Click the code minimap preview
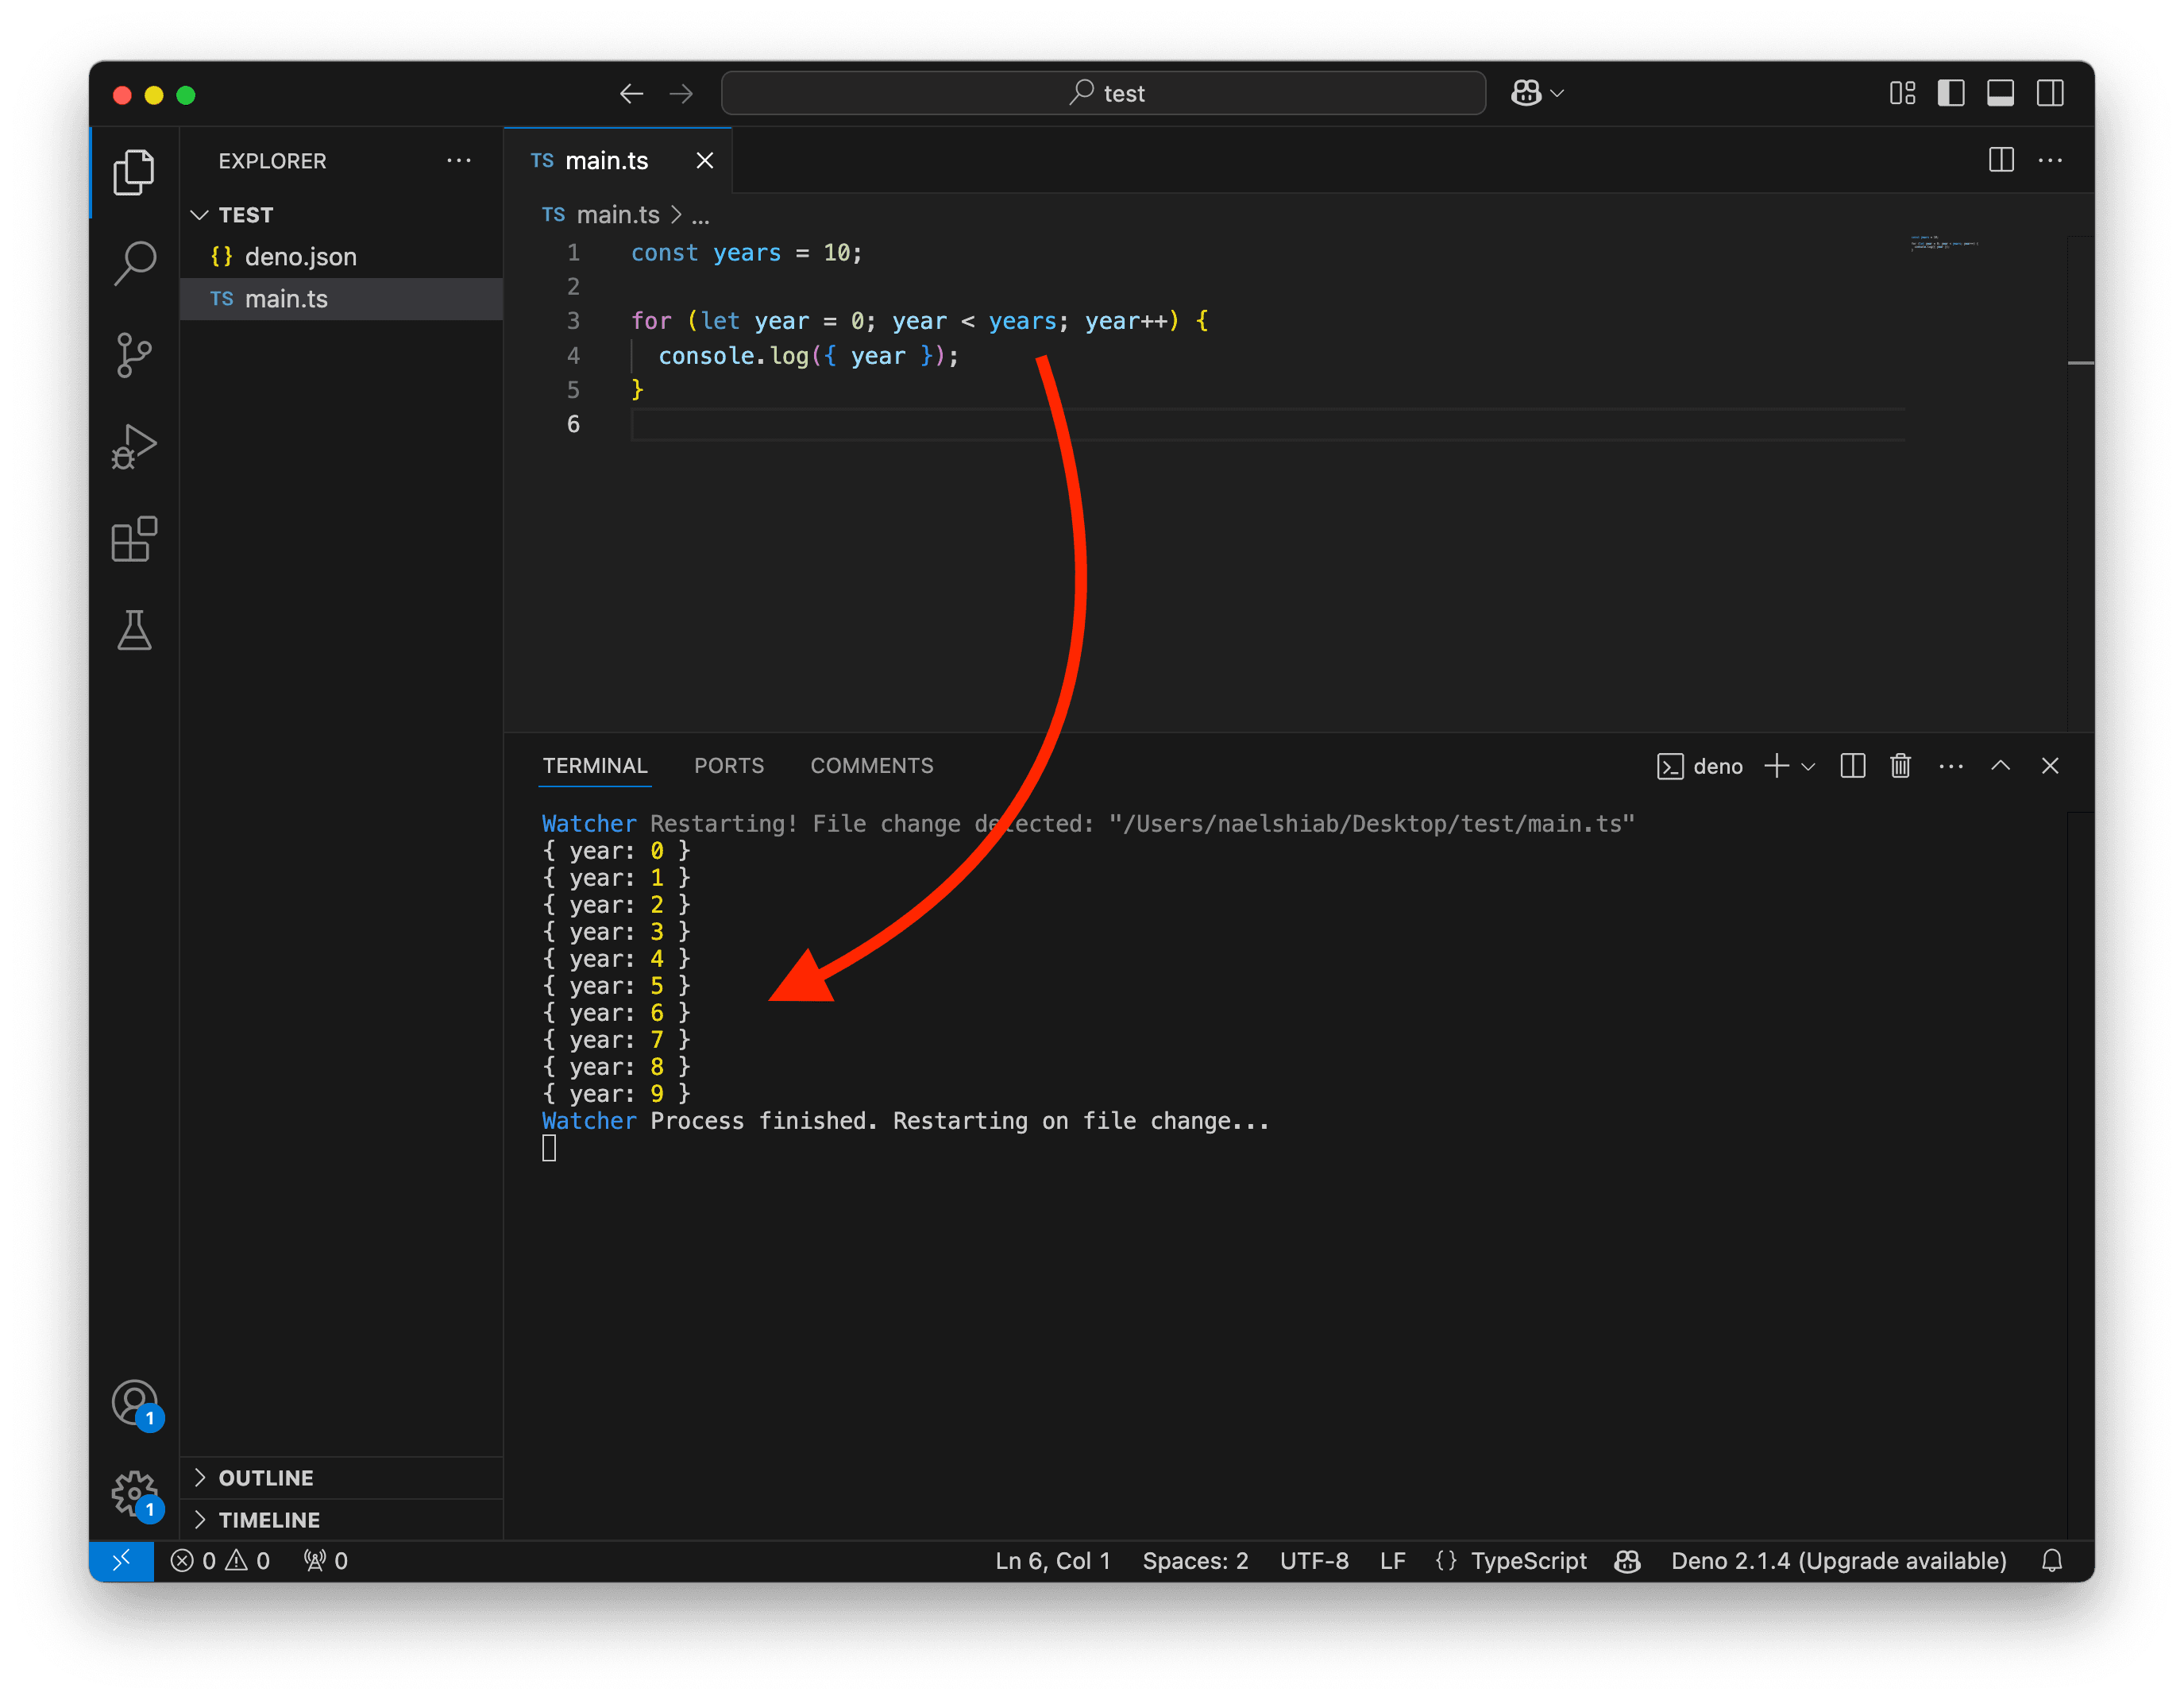Viewport: 2184px width, 1700px height. [1944, 243]
